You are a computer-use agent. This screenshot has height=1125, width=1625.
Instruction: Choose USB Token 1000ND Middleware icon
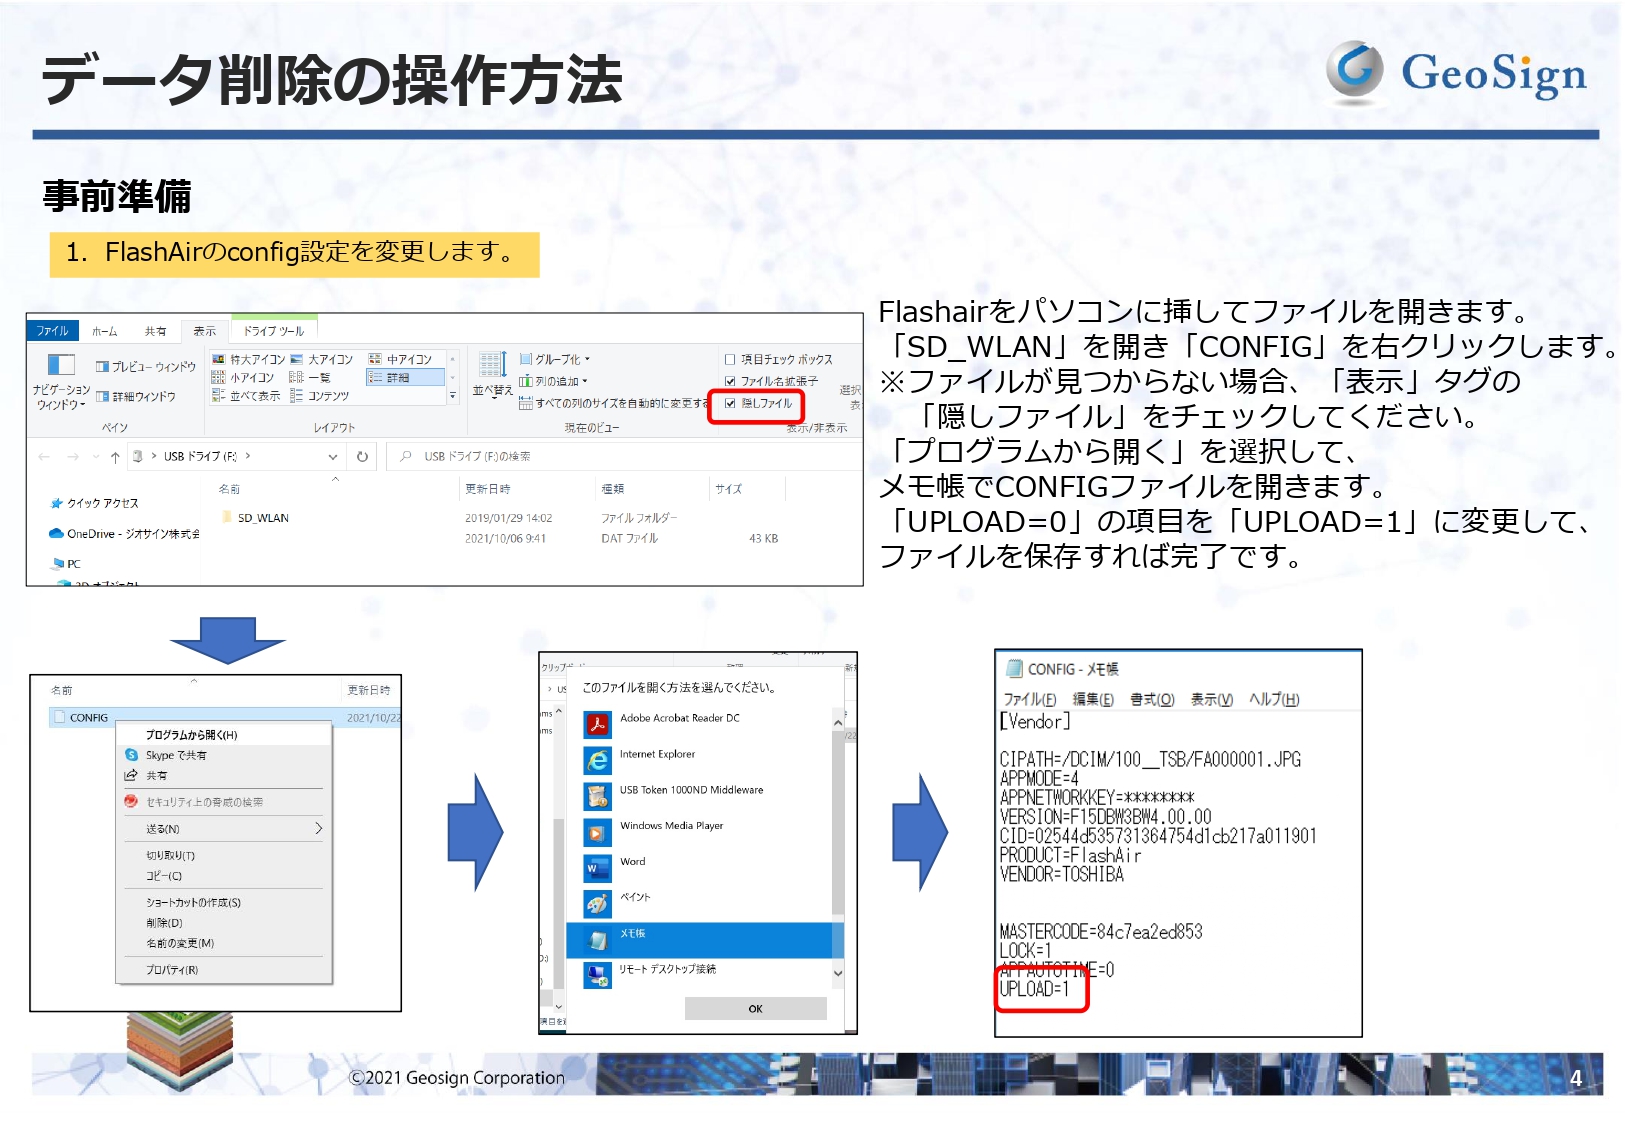coord(597,797)
